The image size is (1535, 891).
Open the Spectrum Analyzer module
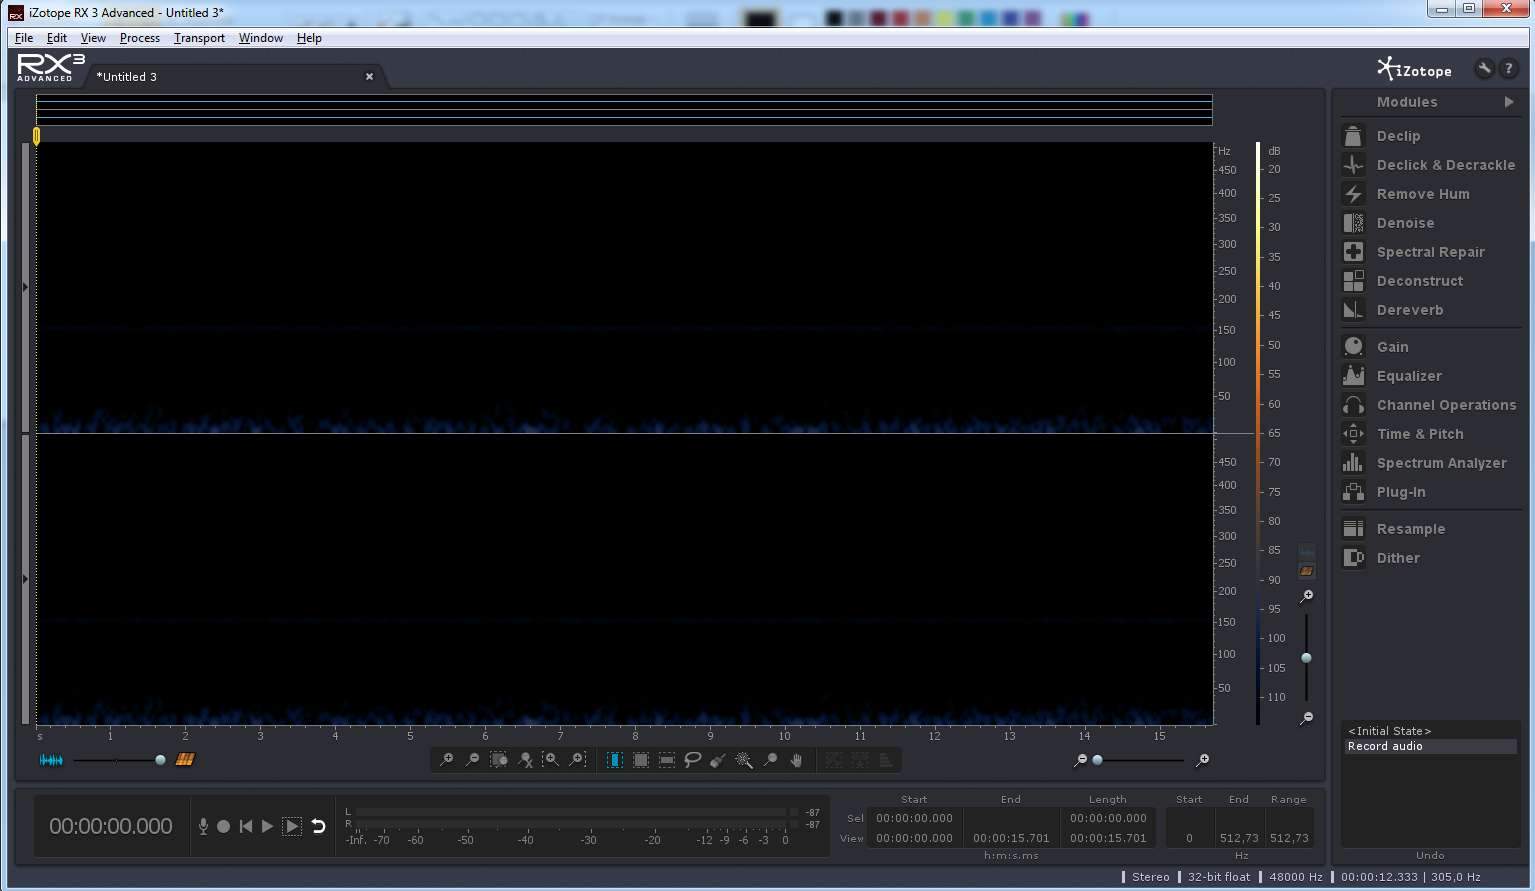click(x=1440, y=463)
